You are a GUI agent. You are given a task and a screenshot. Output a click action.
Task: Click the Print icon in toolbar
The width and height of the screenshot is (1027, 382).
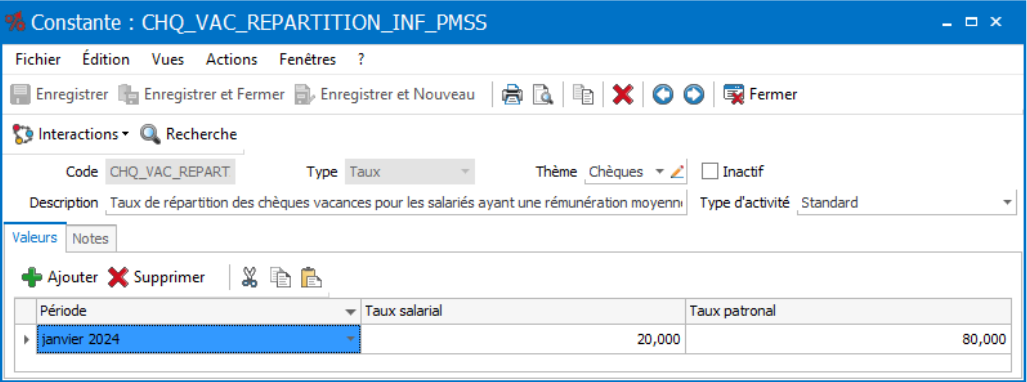(512, 95)
